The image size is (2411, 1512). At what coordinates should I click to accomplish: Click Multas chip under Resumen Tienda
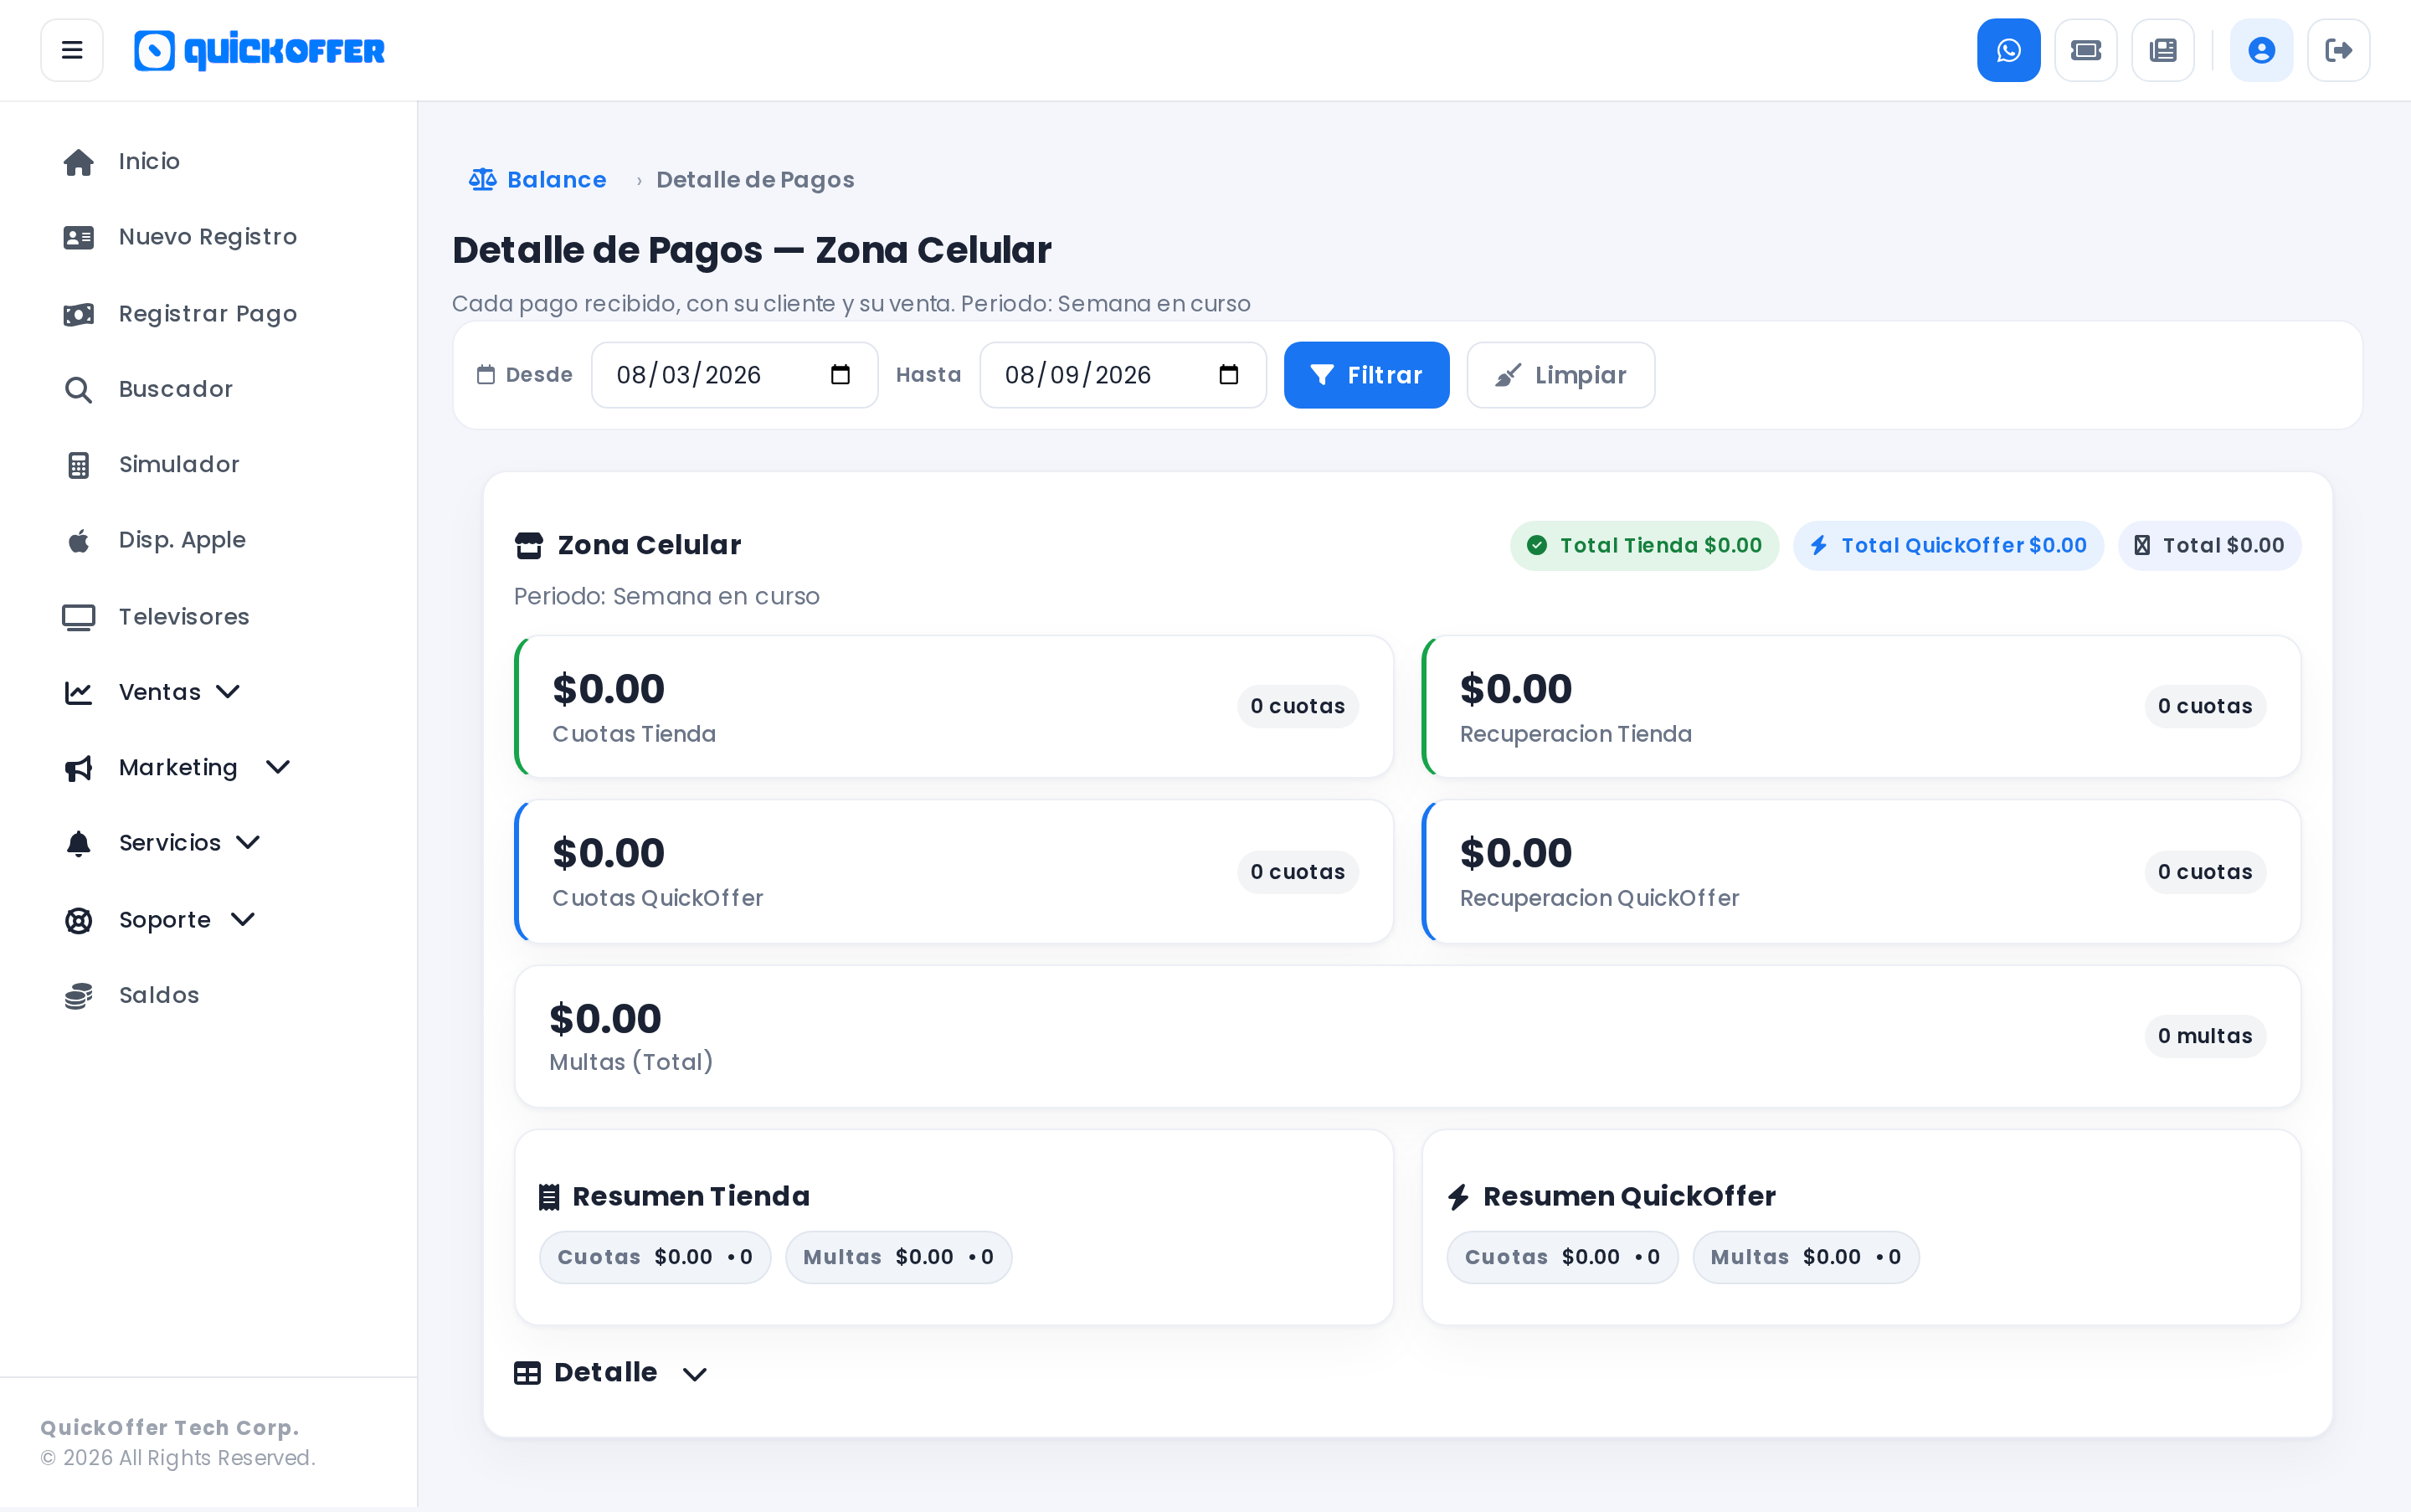click(x=898, y=1257)
